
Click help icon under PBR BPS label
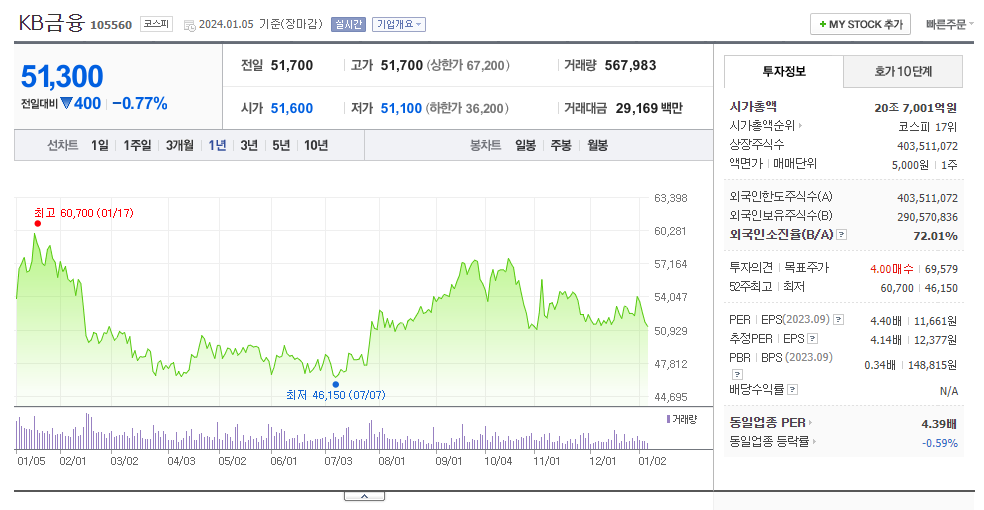coord(737,375)
